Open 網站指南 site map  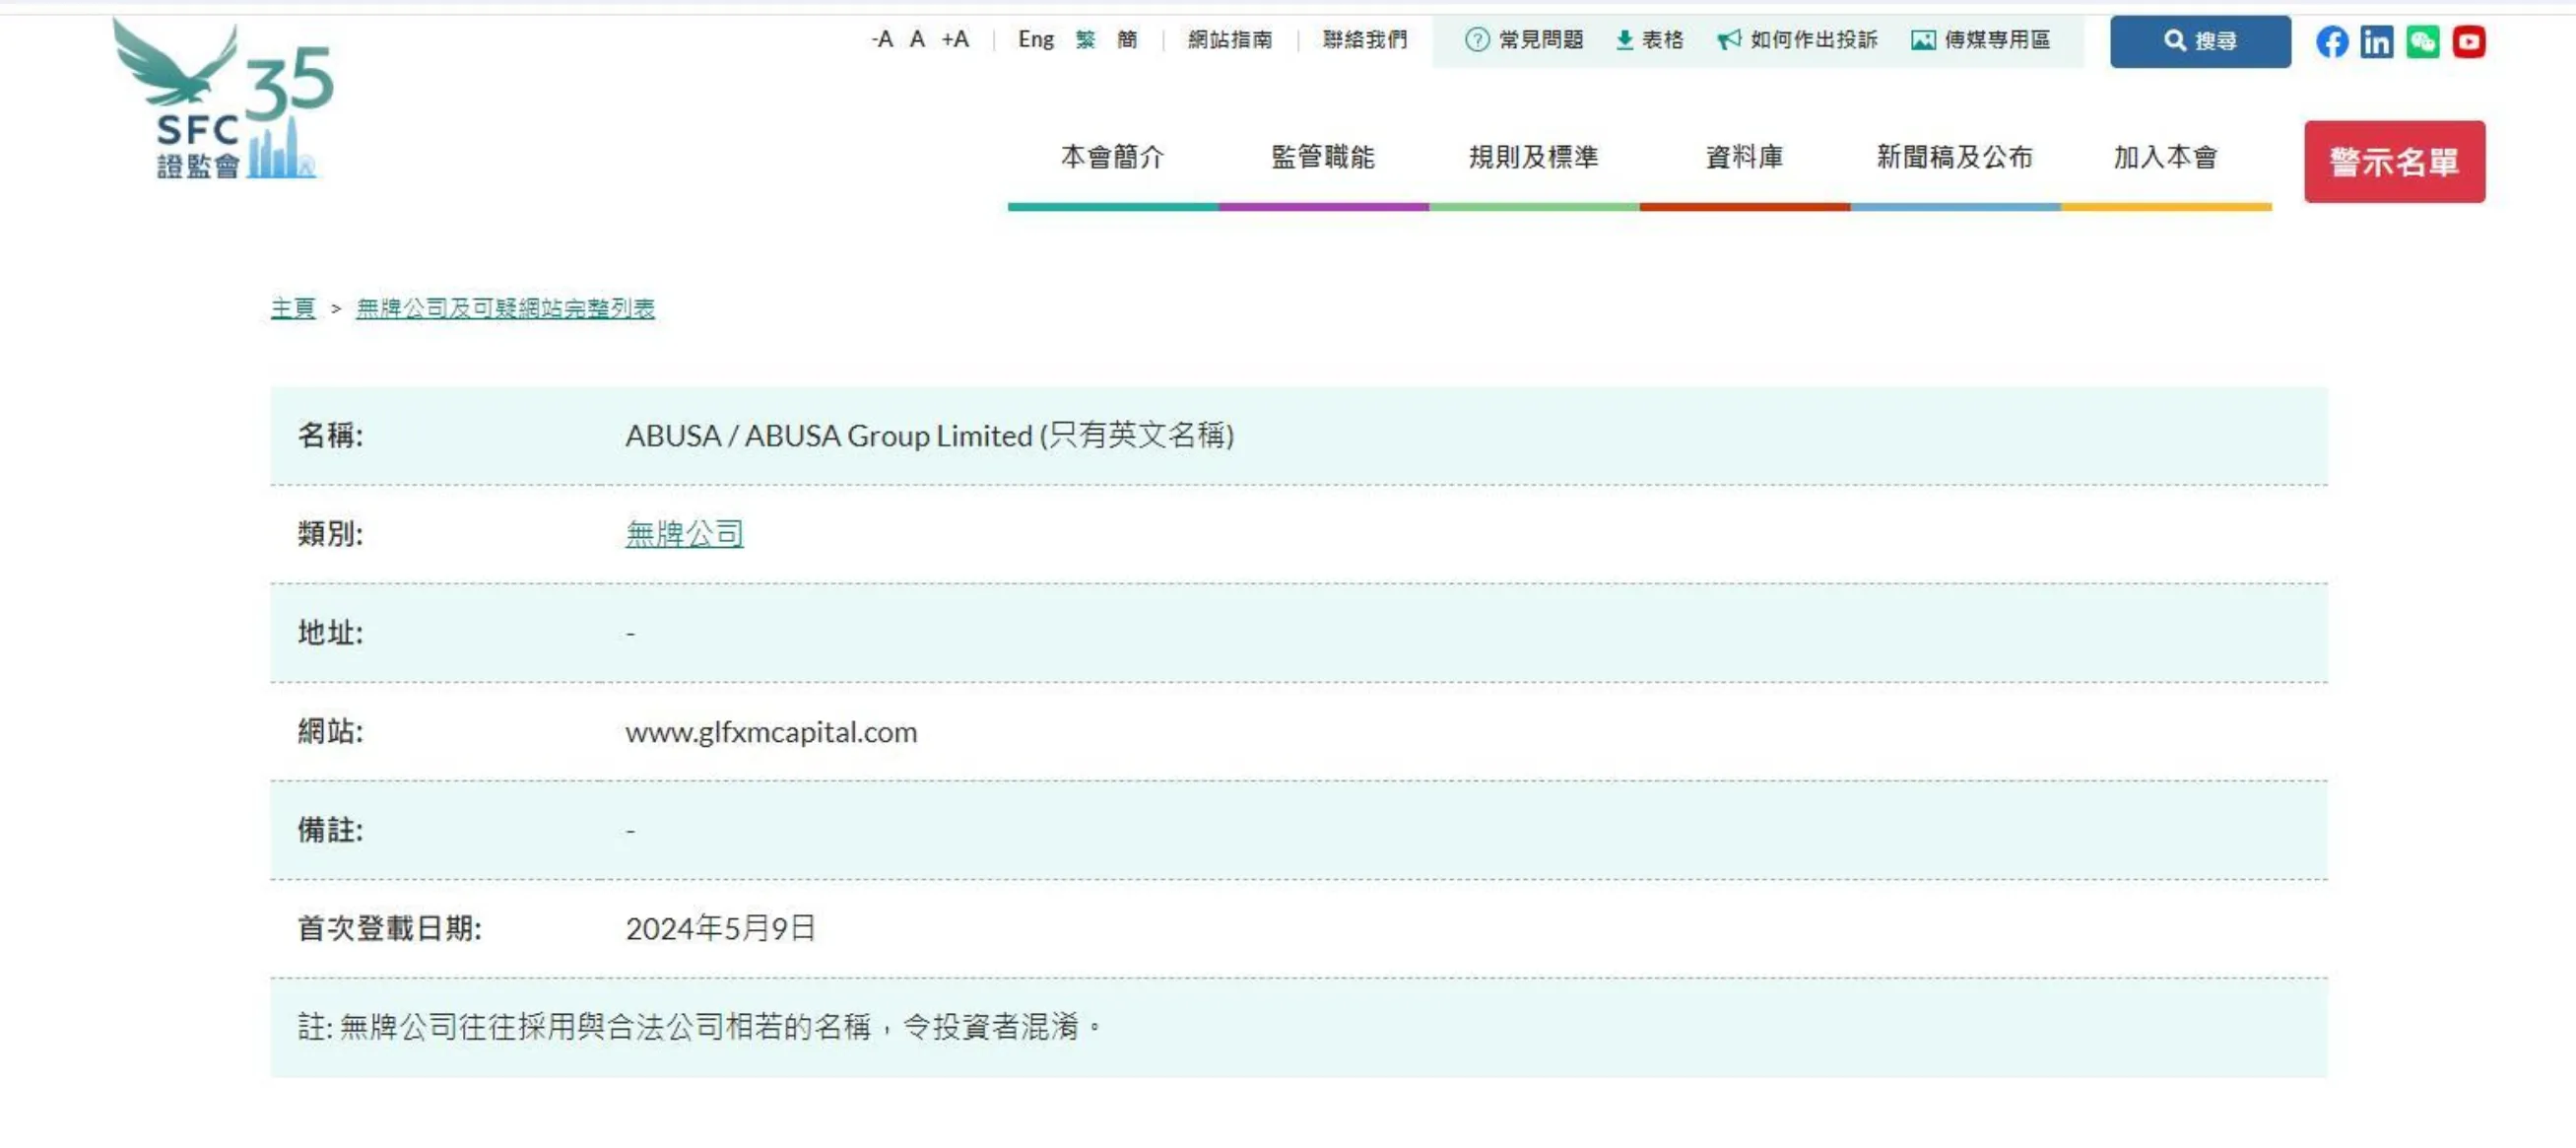click(x=1230, y=39)
